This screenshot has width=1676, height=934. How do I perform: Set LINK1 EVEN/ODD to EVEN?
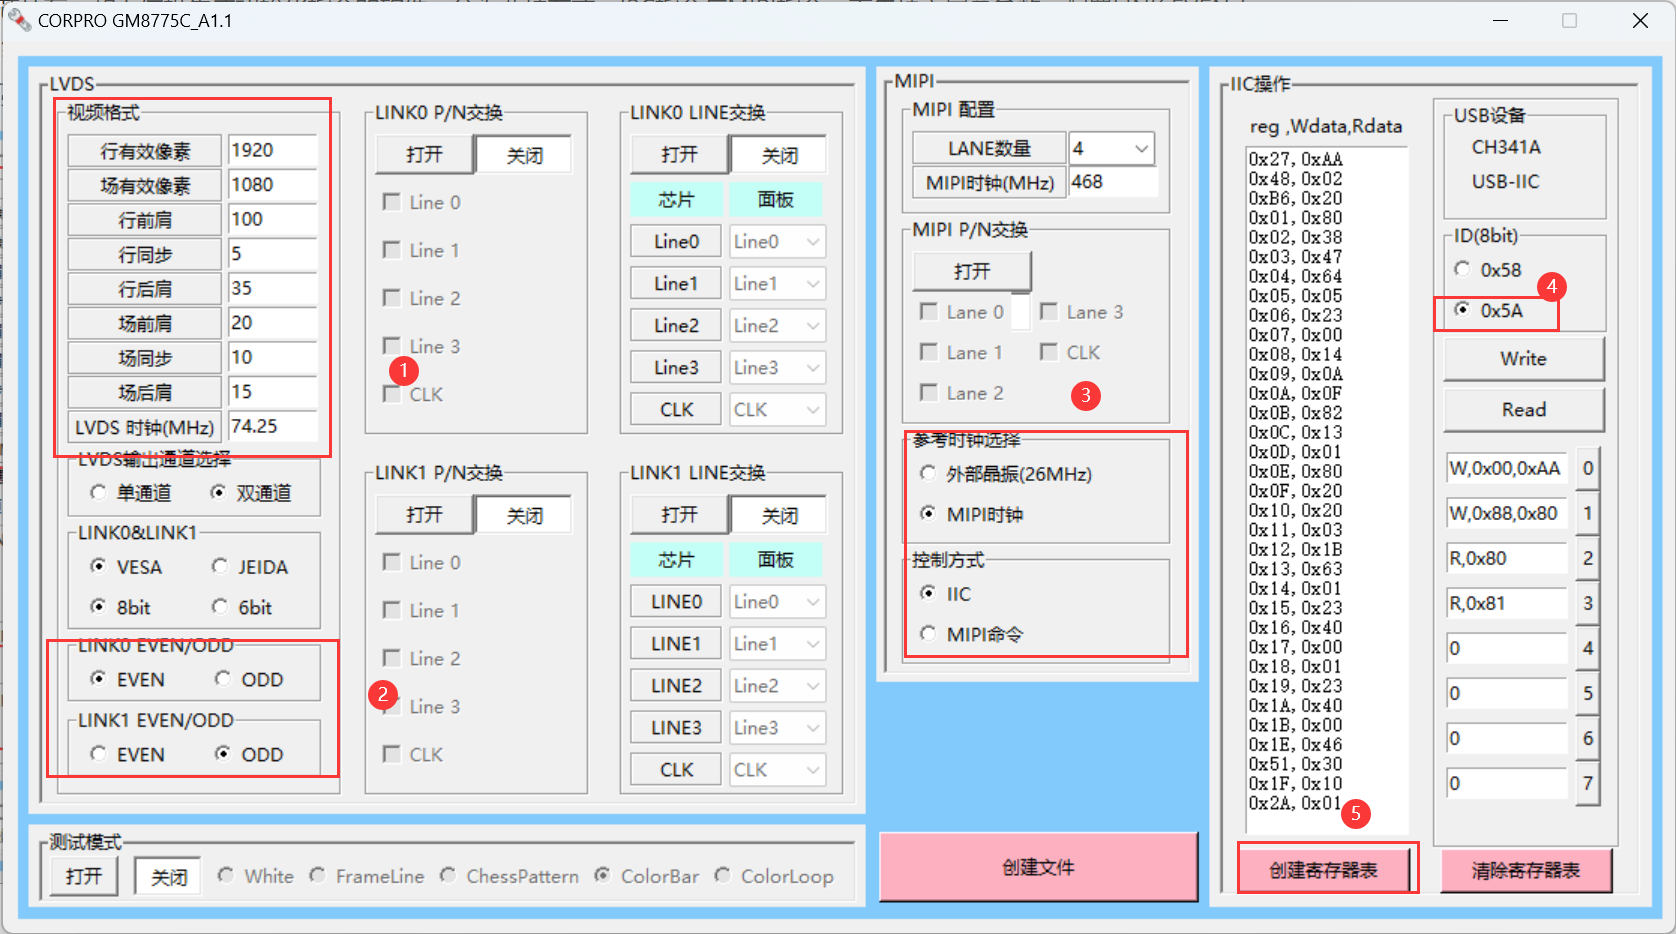coord(97,754)
